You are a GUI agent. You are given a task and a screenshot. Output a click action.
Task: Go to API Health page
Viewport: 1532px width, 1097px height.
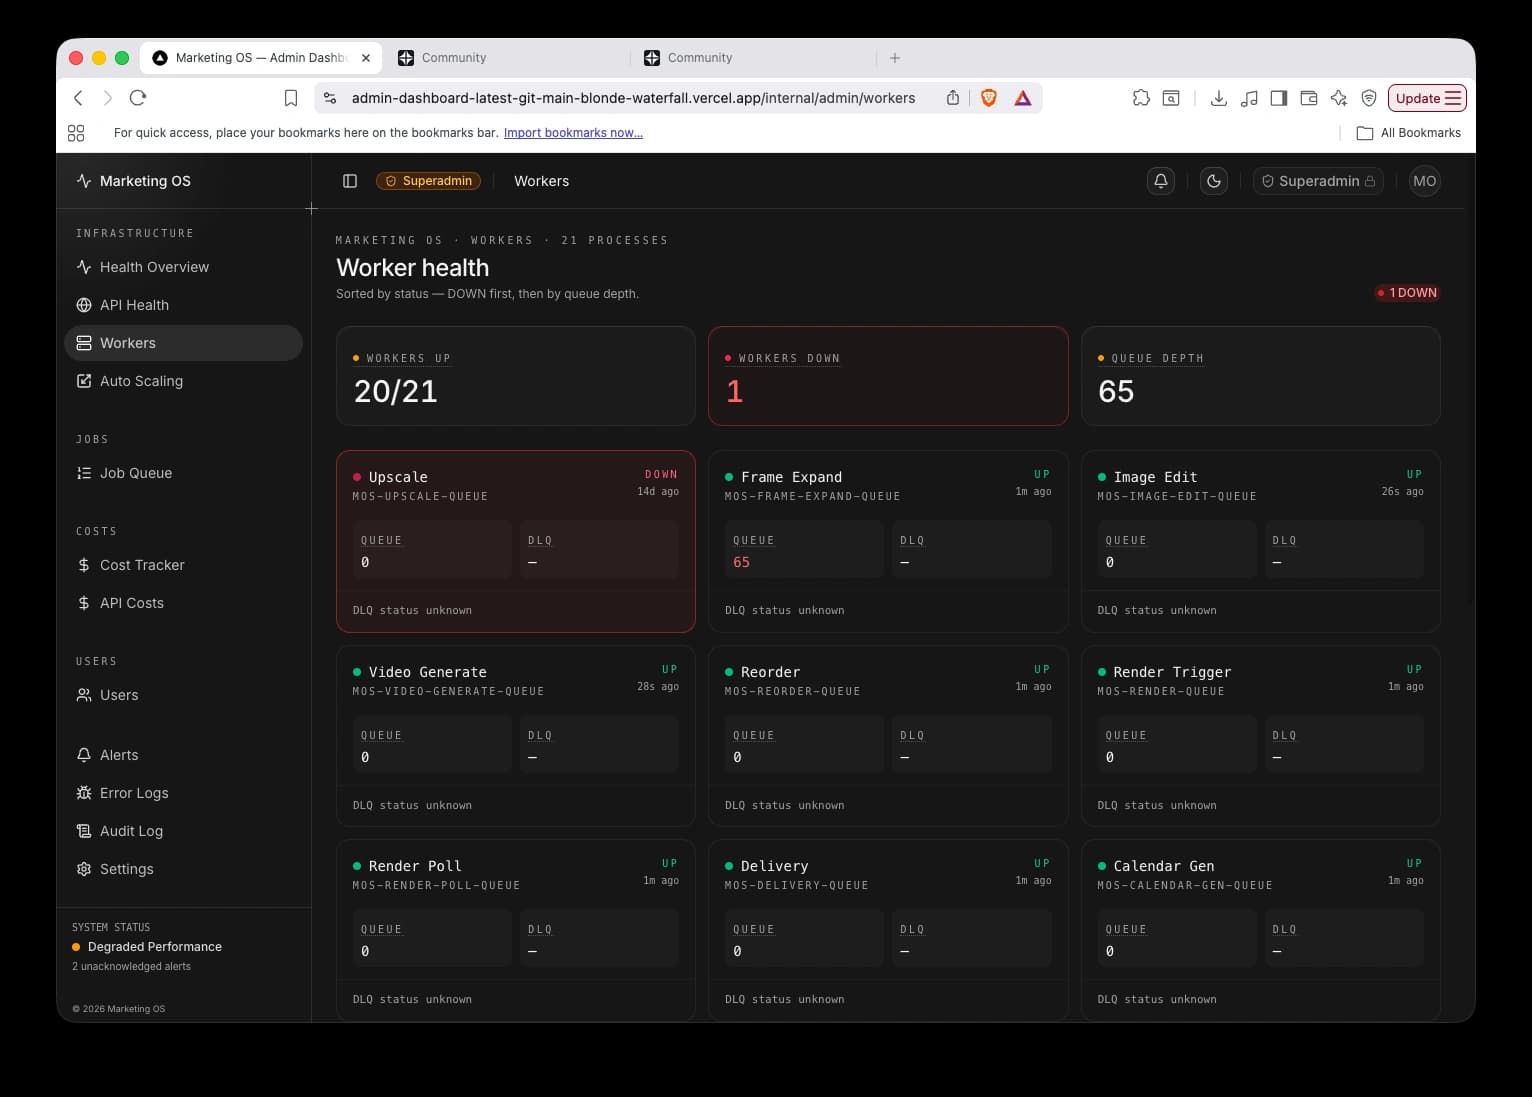(x=183, y=305)
